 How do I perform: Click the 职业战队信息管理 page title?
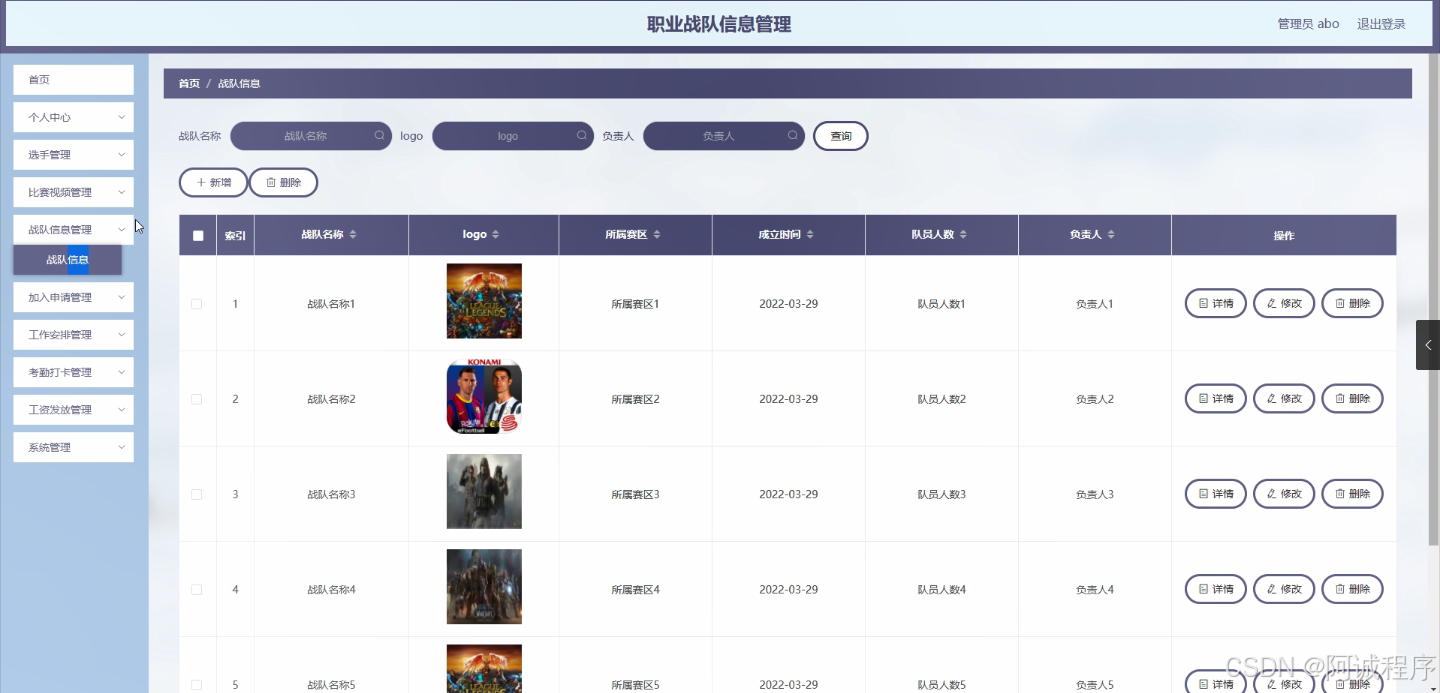point(719,24)
